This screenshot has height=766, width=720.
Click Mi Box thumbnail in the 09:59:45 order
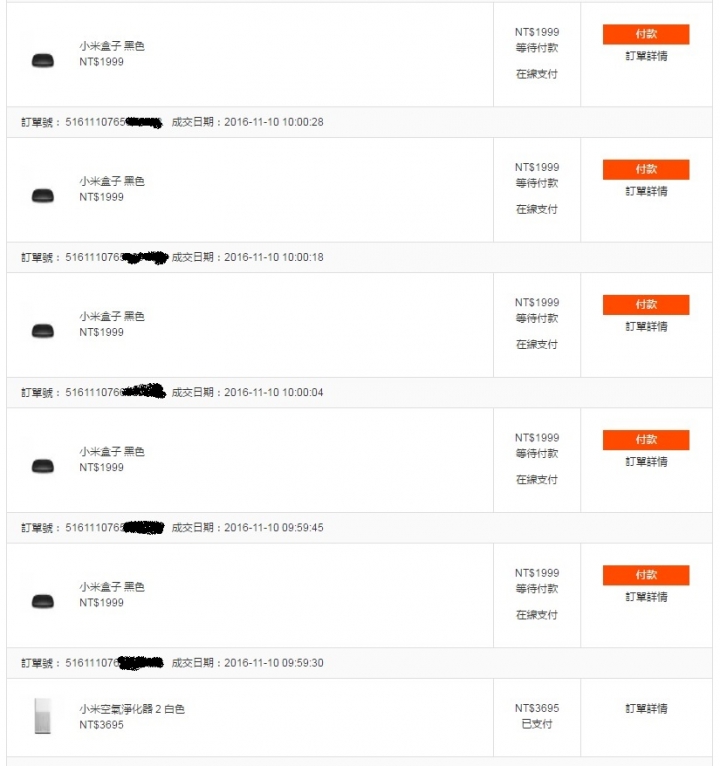(x=42, y=602)
